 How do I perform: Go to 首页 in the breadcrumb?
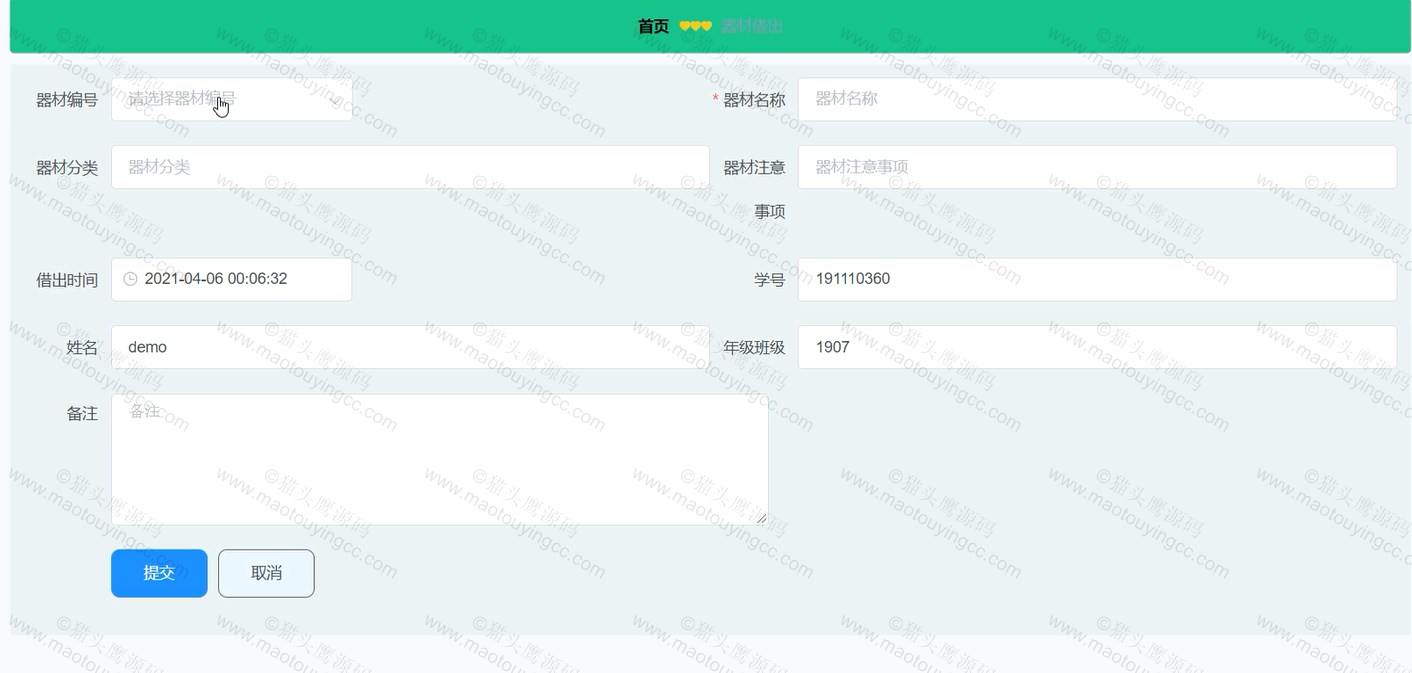tap(653, 27)
